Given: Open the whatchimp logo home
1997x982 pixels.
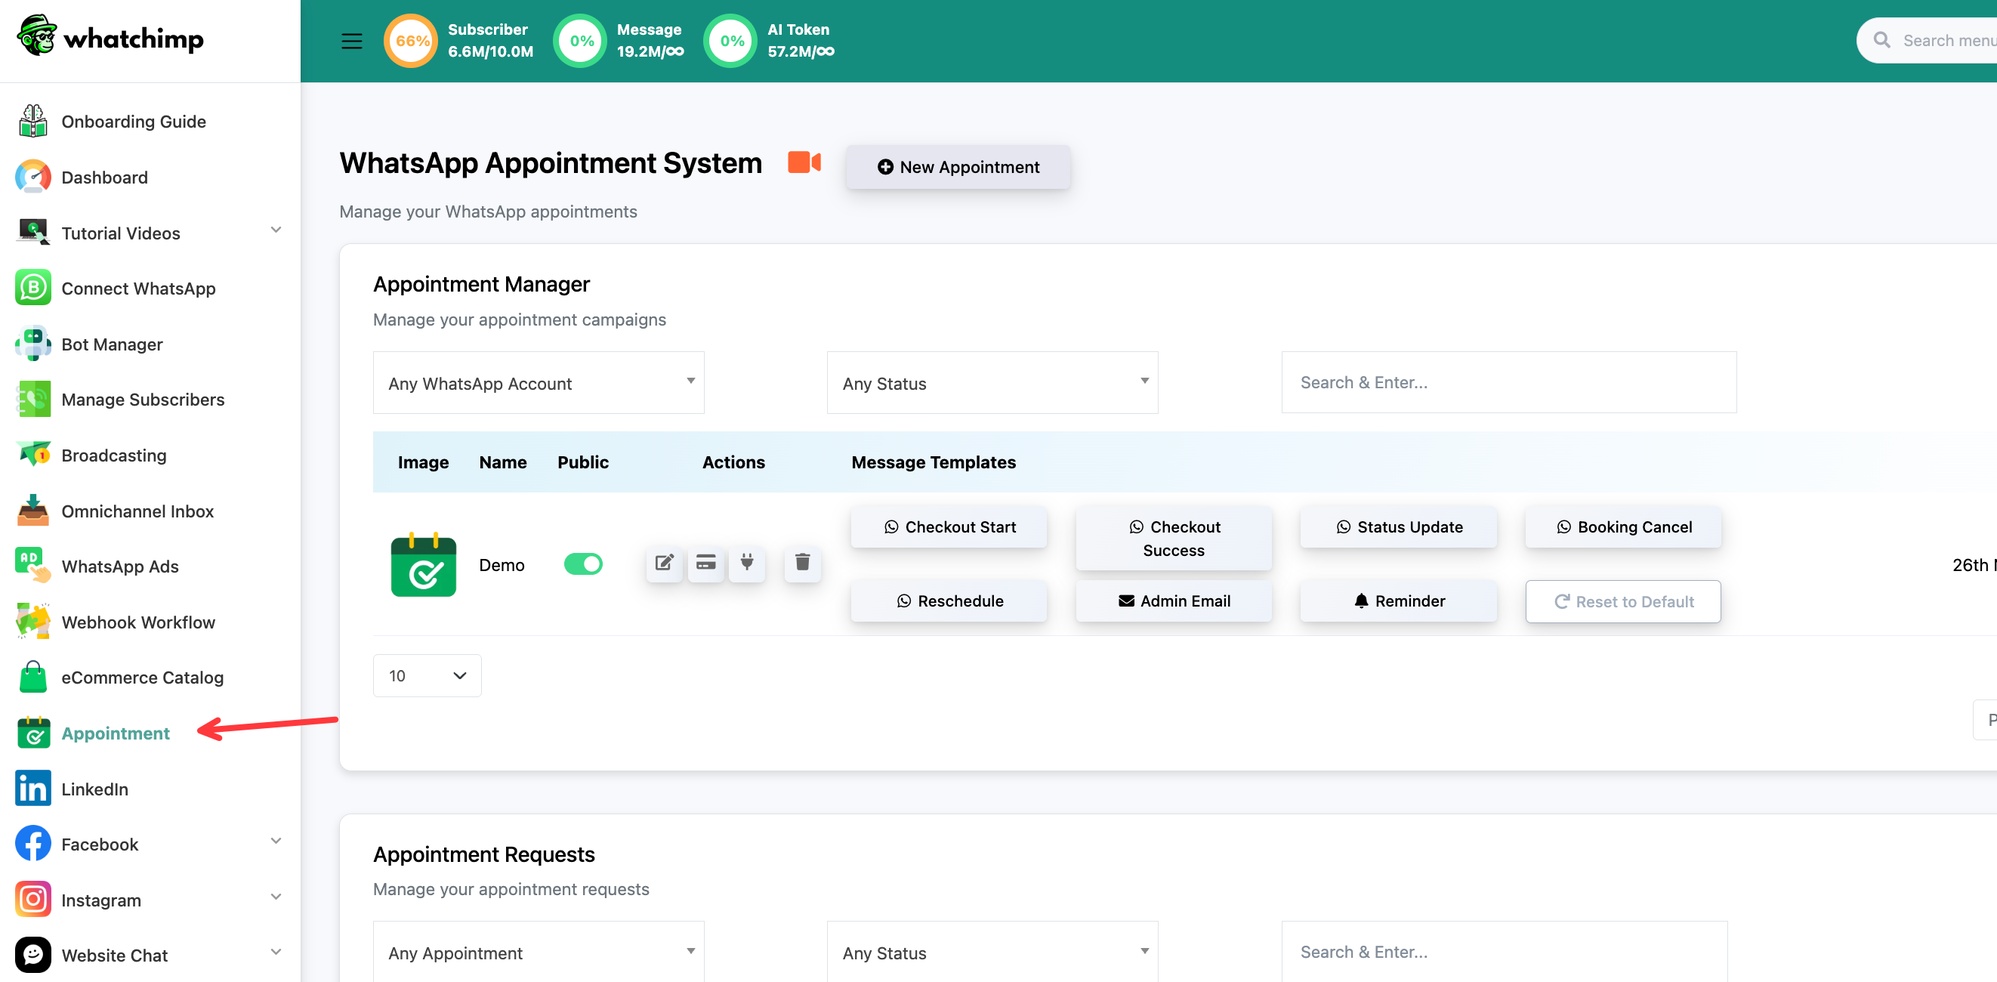Looking at the screenshot, I should click(x=111, y=37).
